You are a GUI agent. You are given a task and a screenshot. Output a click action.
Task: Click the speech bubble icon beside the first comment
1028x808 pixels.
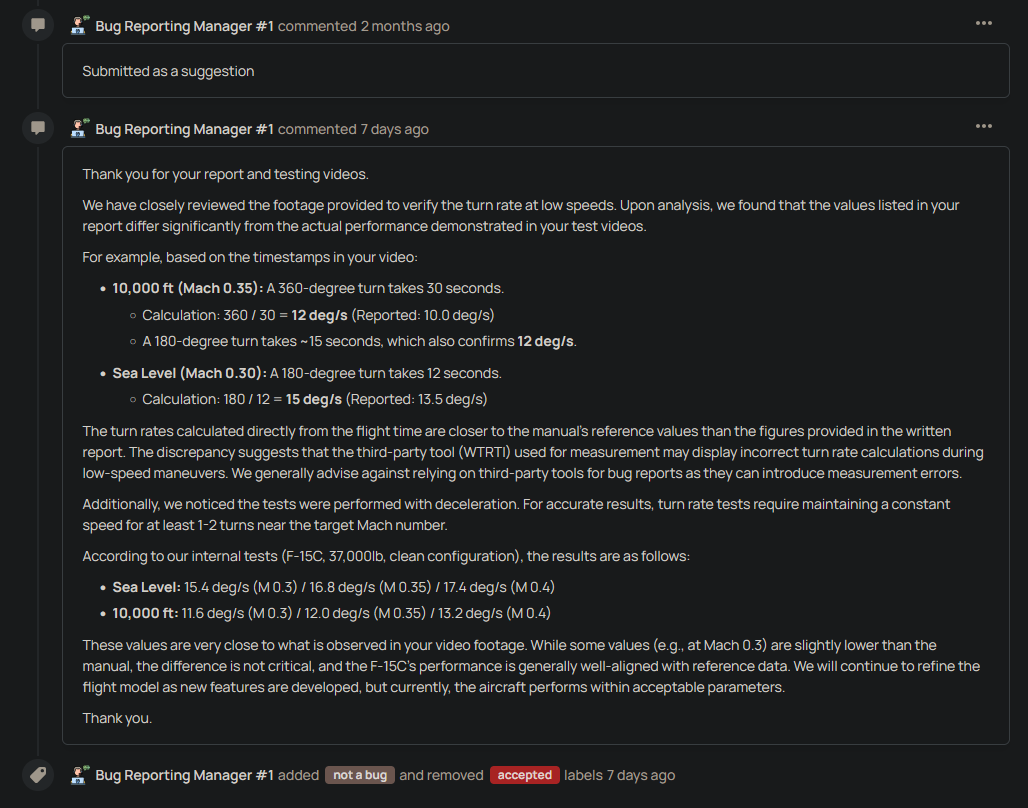[38, 24]
